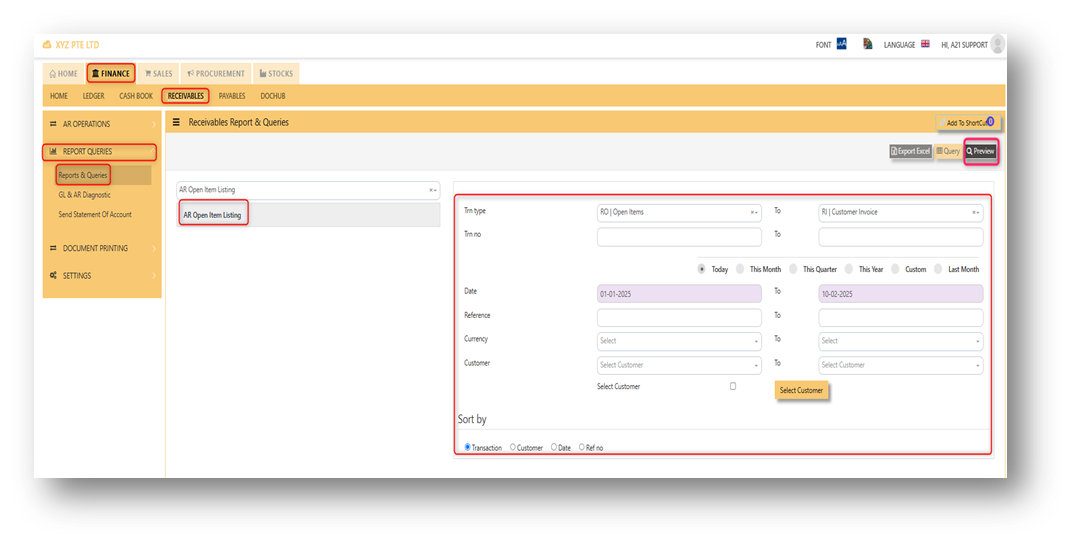Go to HOME in the finance submenu

click(x=59, y=96)
